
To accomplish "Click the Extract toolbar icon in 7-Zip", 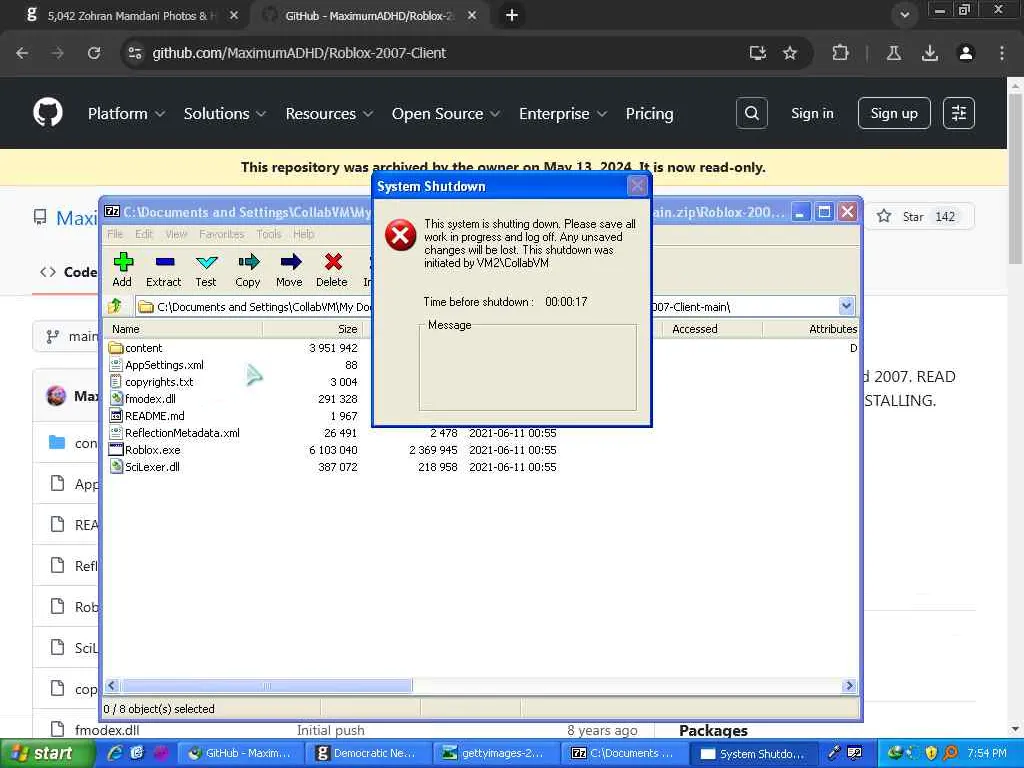I will [x=163, y=270].
